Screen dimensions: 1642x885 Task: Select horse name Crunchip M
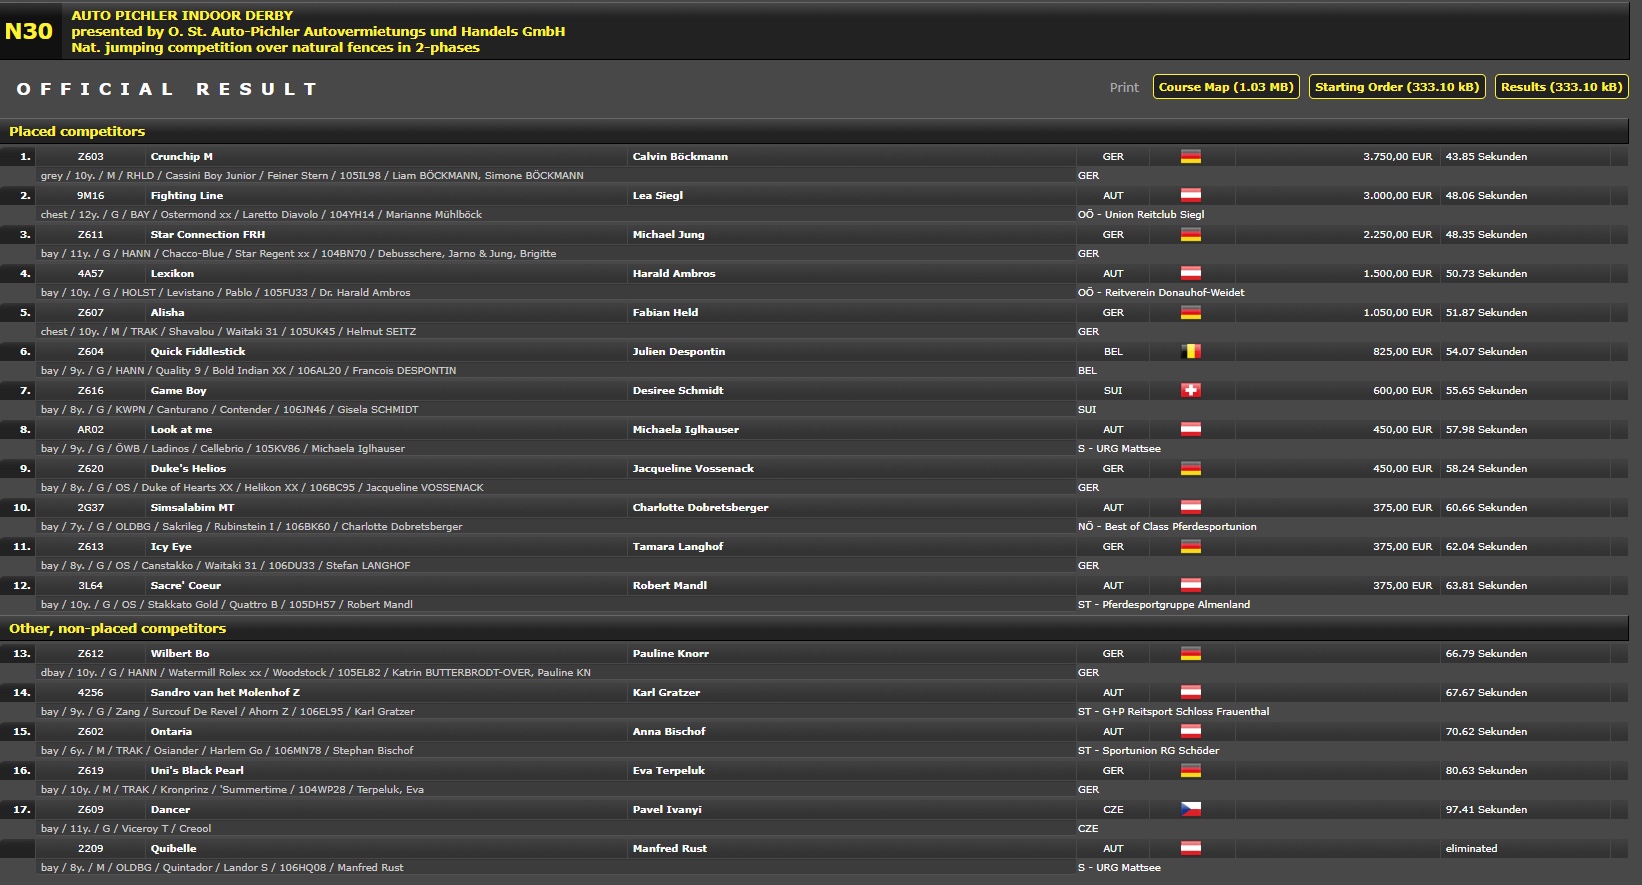[181, 157]
